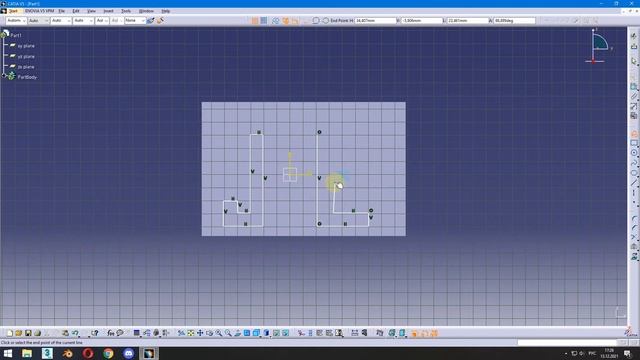Screen dimensions: 640x360
Task: Select the Rectangle sketch tool
Action: click(634, 143)
